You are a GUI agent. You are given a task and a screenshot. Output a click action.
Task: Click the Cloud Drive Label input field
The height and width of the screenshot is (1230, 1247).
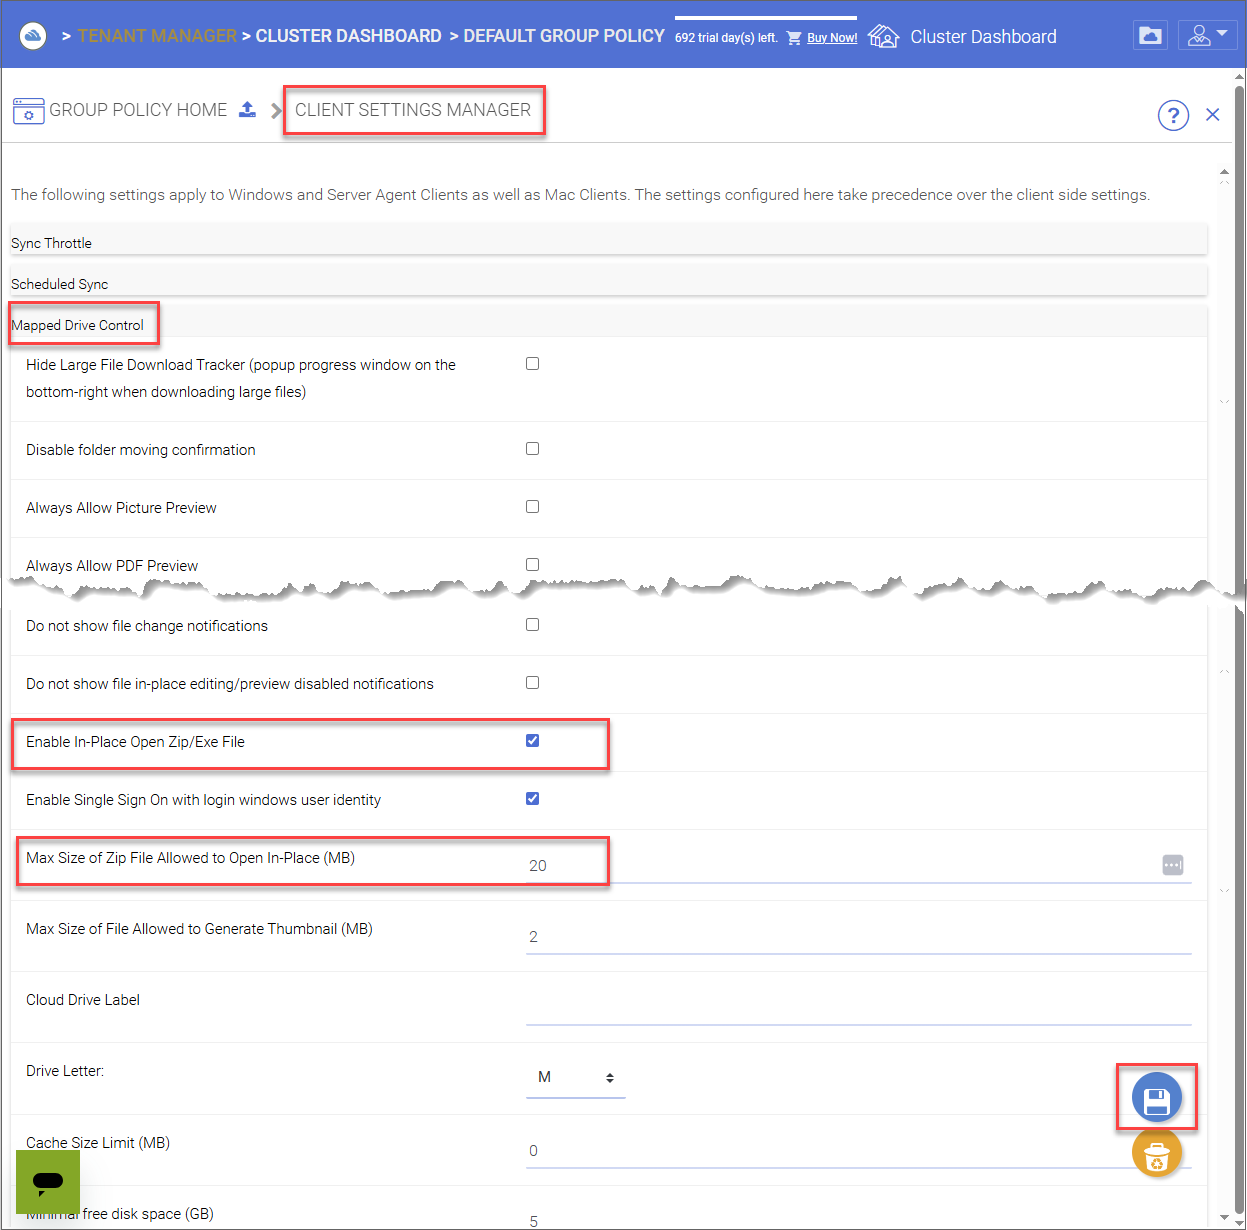(x=859, y=1008)
